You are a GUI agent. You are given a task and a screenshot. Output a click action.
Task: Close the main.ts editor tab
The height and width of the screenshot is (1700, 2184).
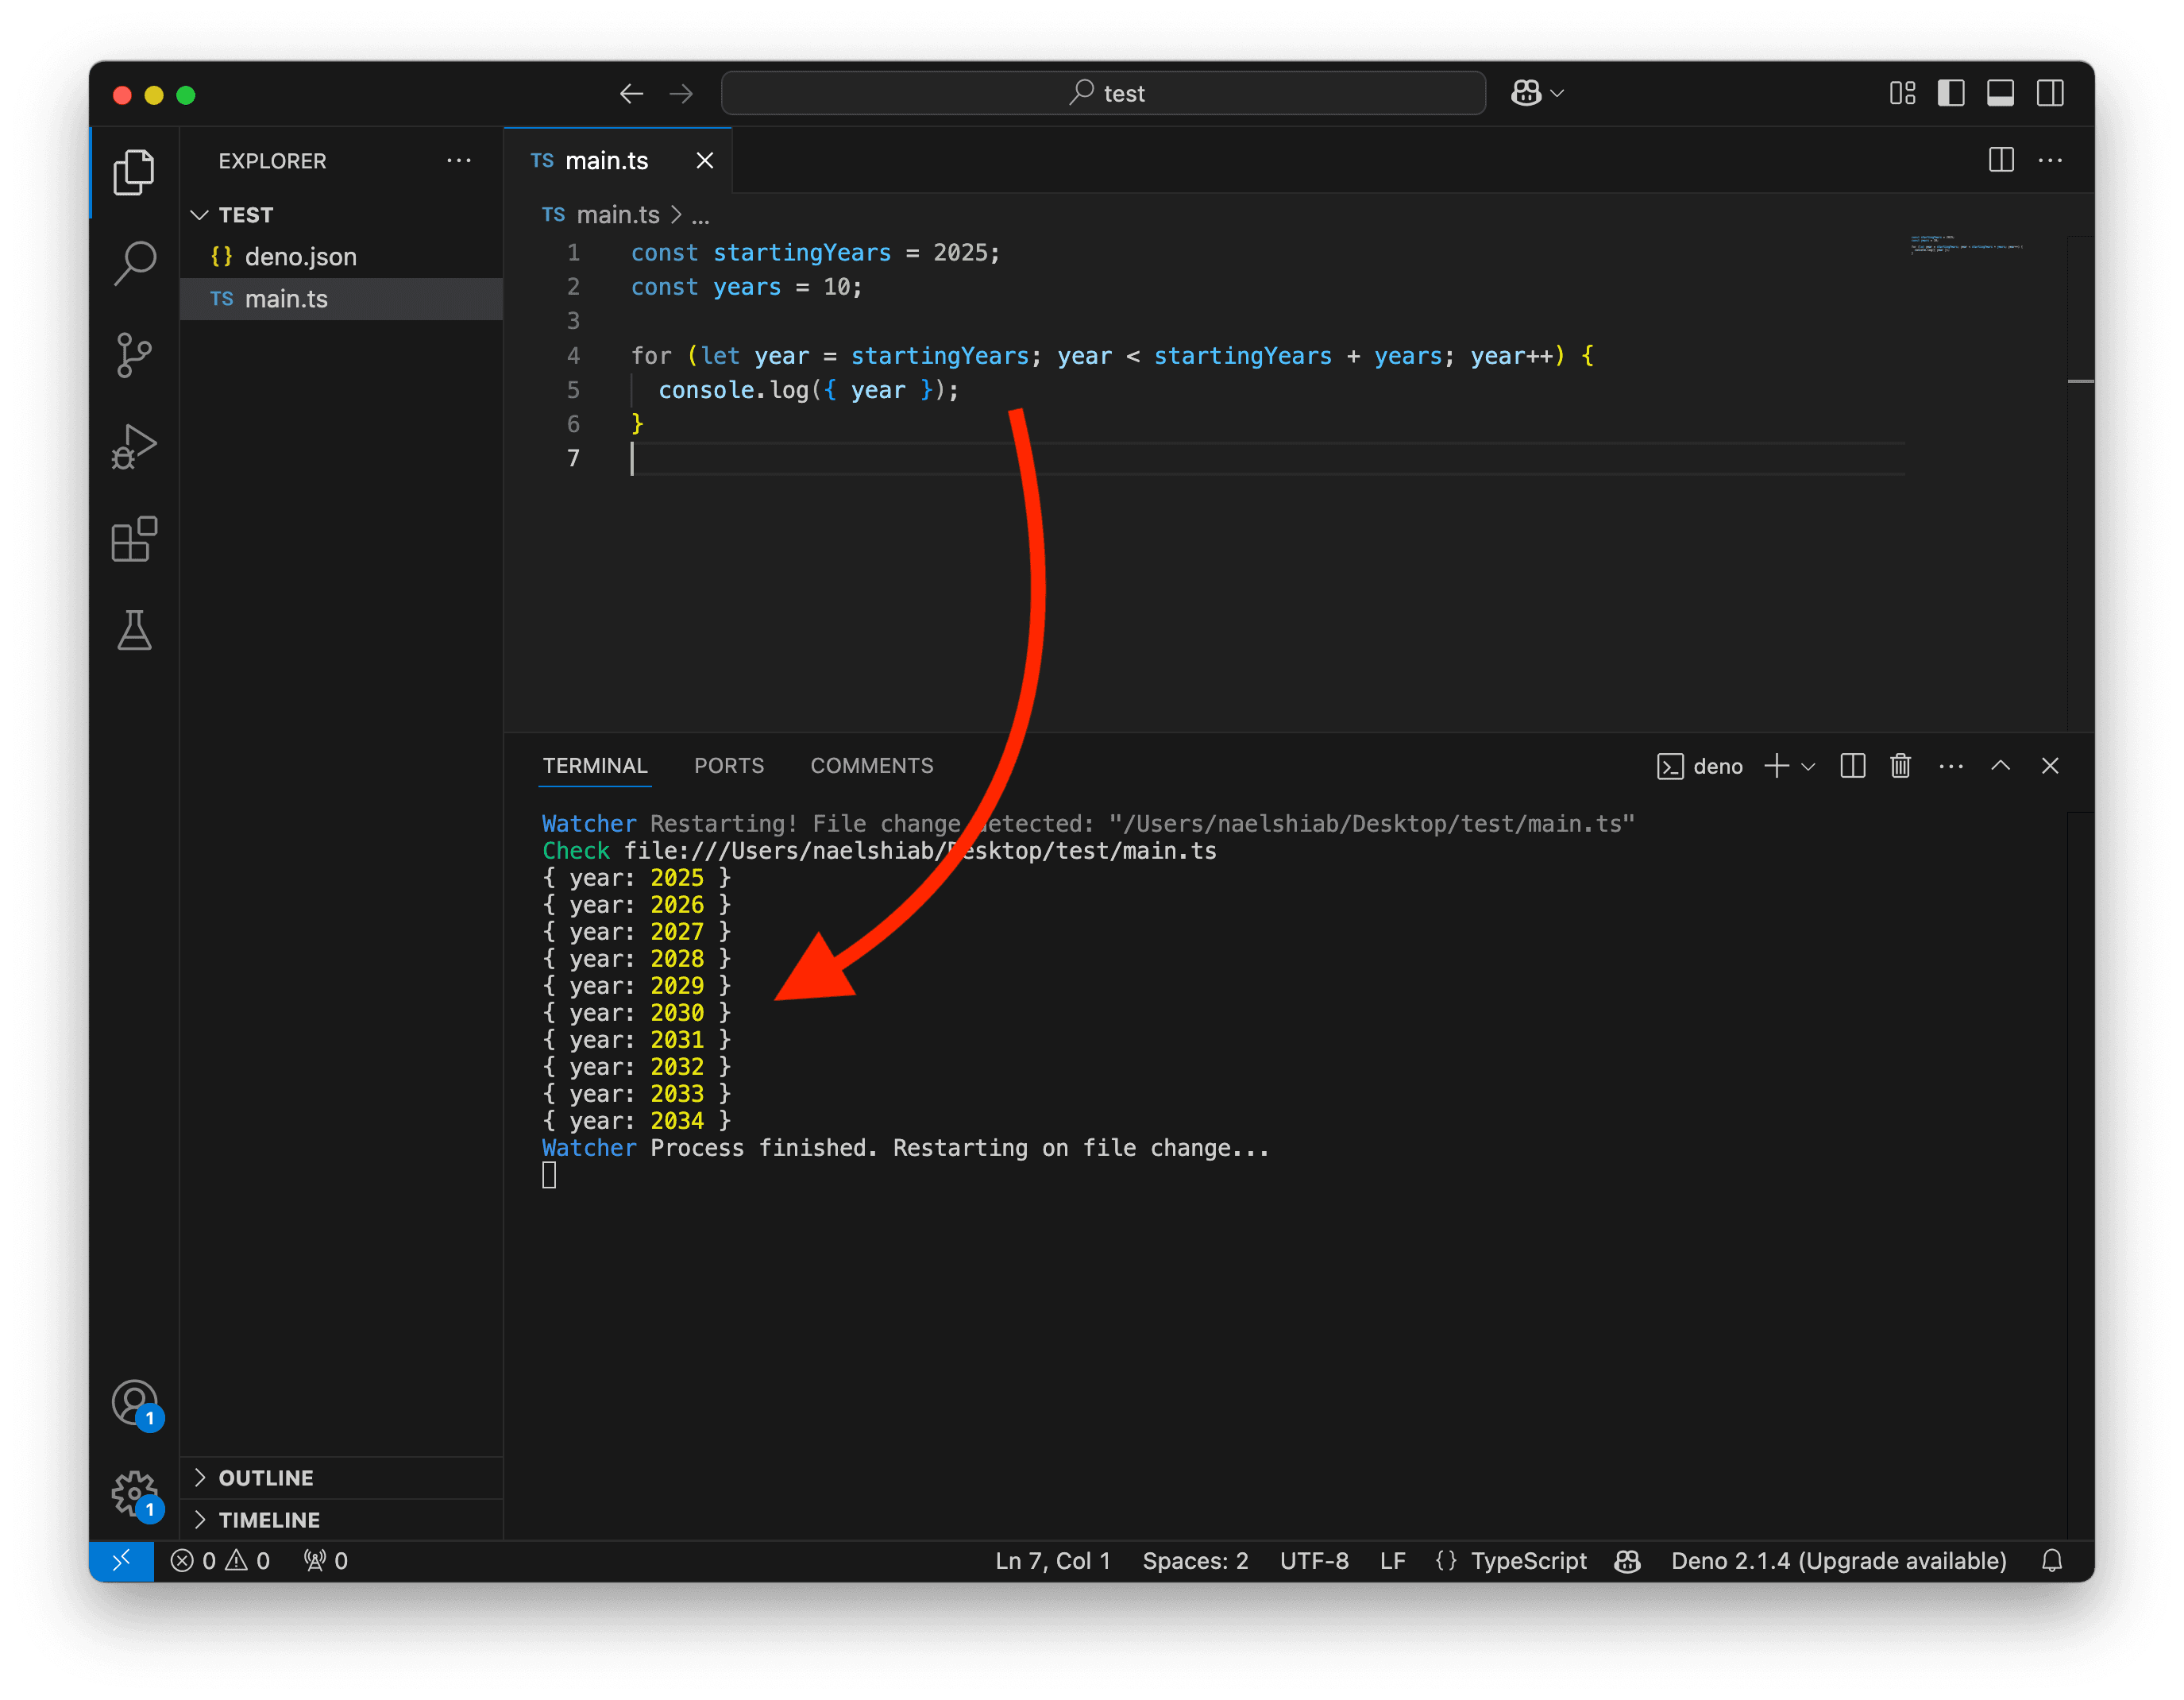(705, 160)
